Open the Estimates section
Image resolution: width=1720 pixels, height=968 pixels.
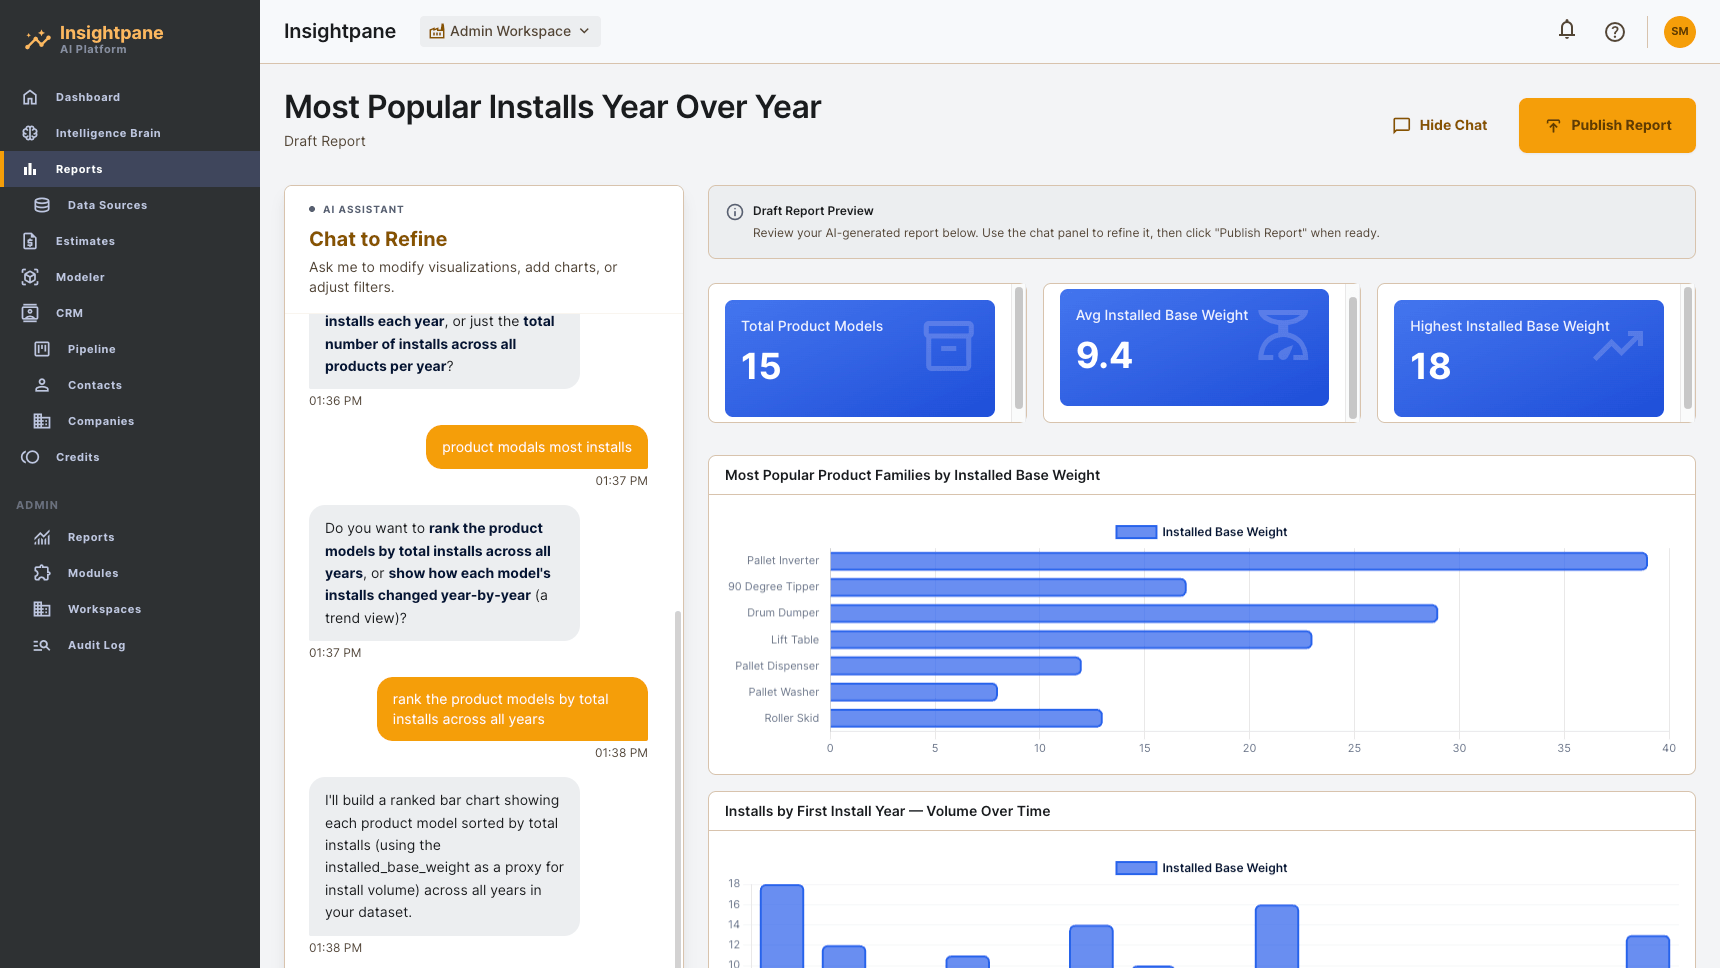[130, 241]
